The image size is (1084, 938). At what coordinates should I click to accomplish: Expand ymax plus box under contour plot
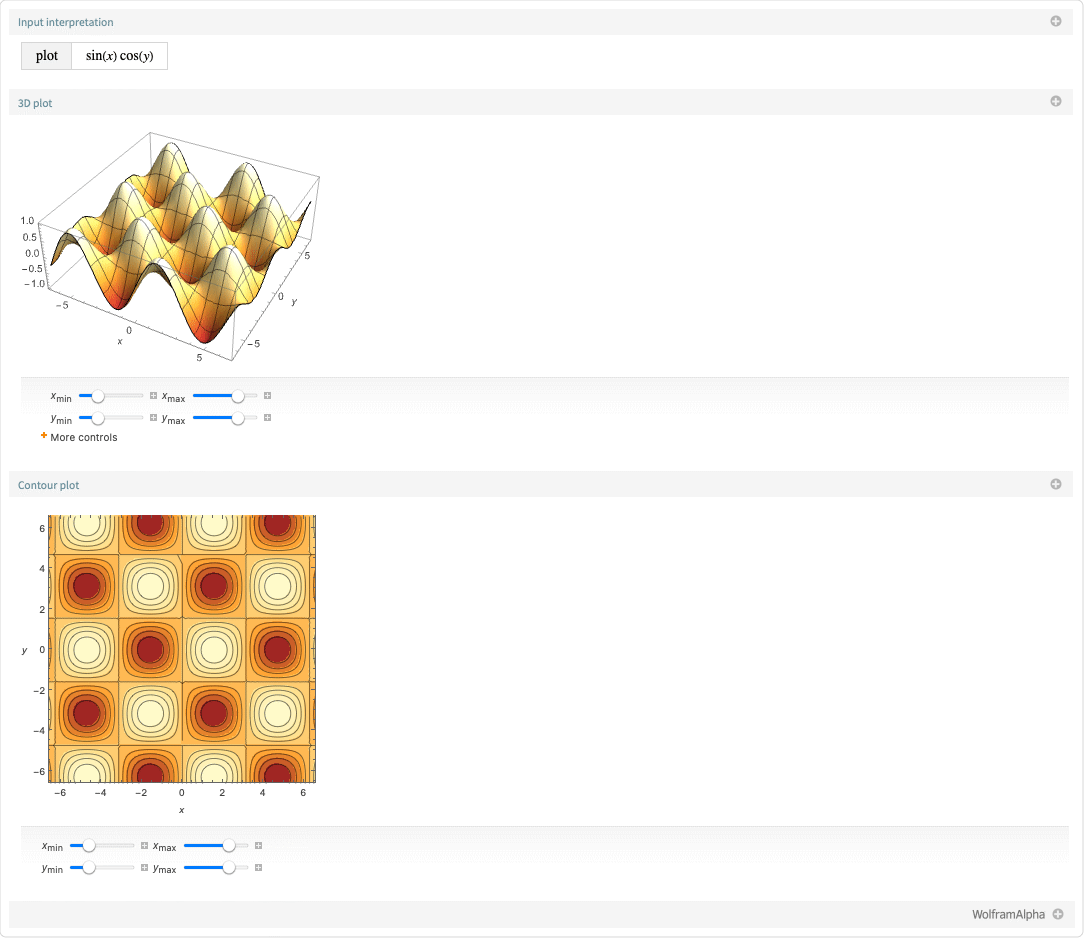point(259,868)
